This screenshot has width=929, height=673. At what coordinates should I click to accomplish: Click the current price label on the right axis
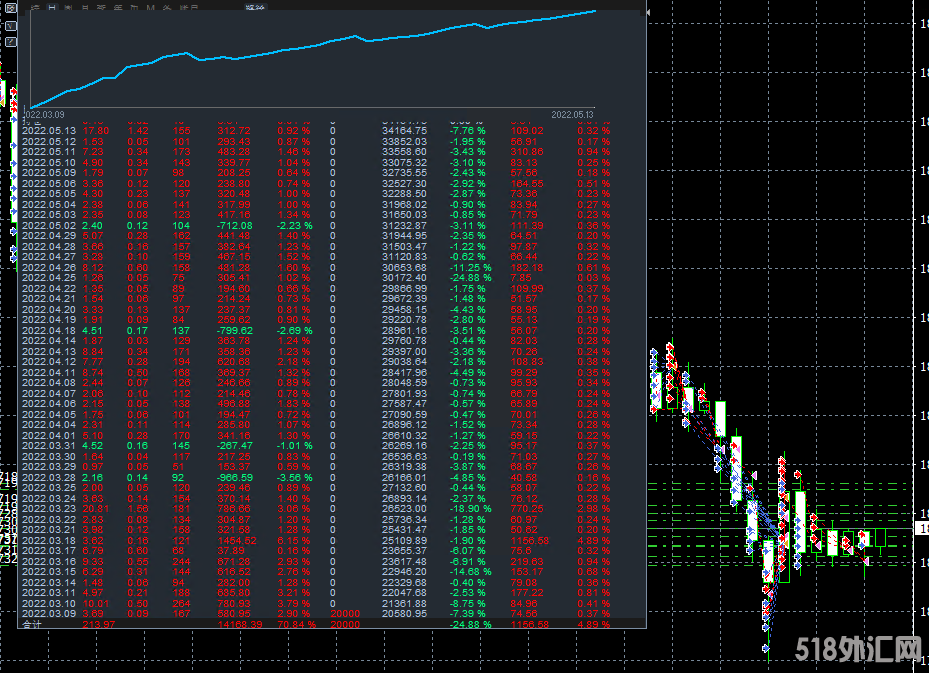pyautogui.click(x=922, y=527)
